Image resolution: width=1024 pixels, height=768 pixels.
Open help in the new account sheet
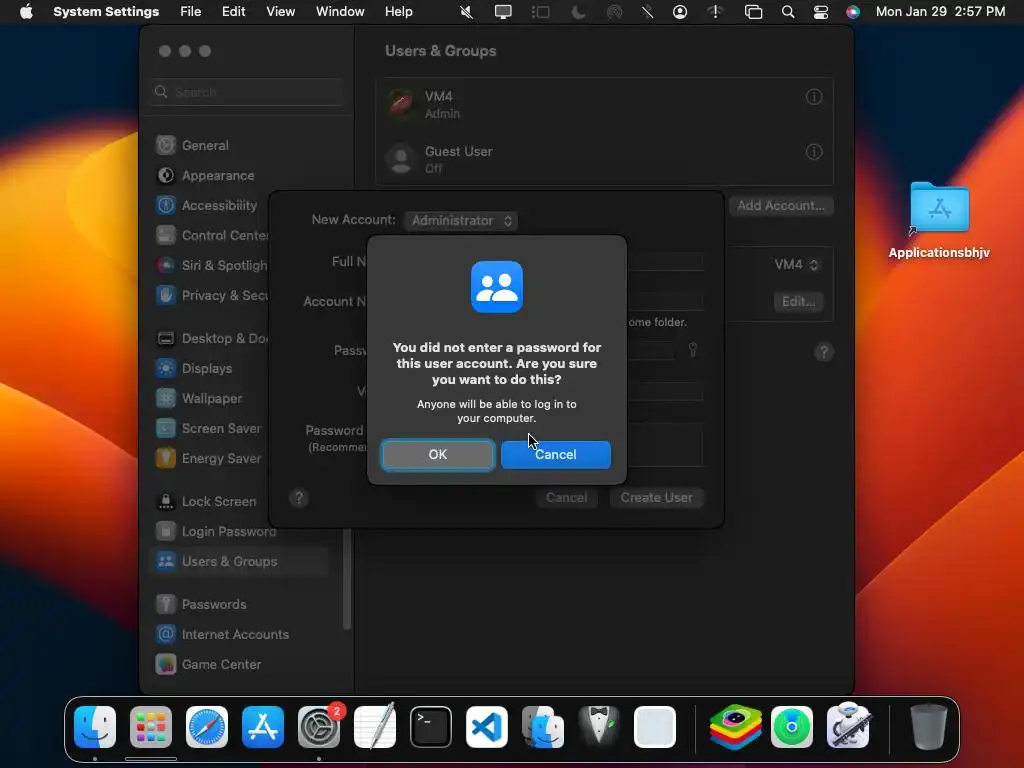[x=299, y=498]
